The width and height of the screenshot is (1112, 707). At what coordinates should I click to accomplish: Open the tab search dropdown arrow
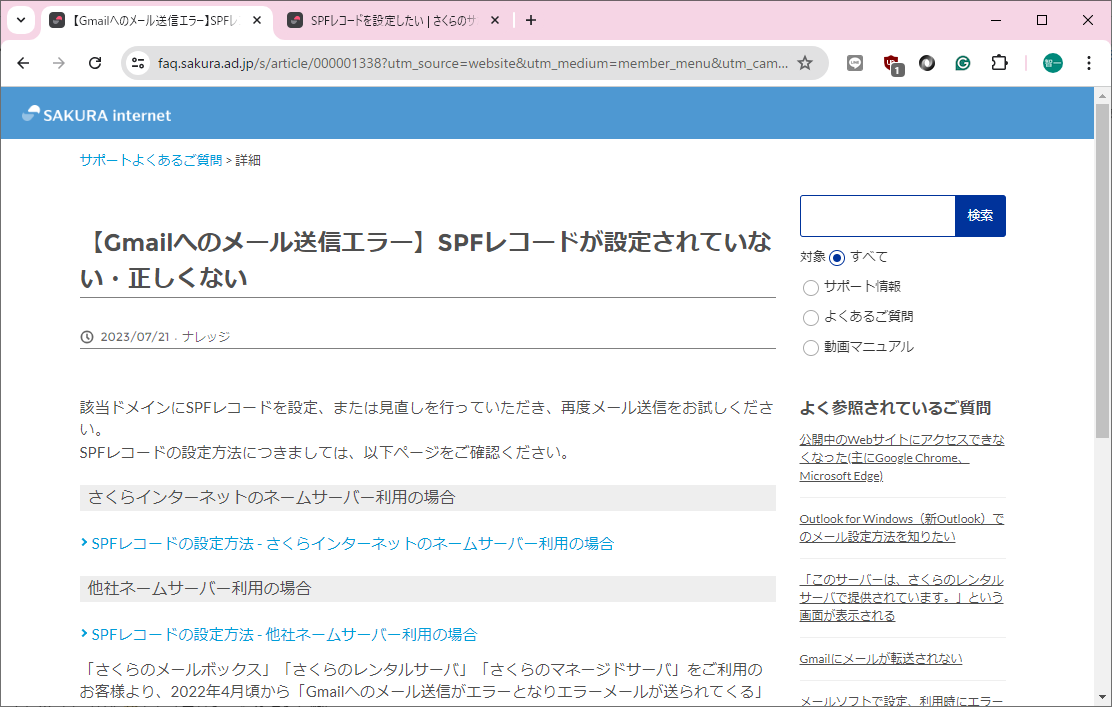tap(21, 20)
